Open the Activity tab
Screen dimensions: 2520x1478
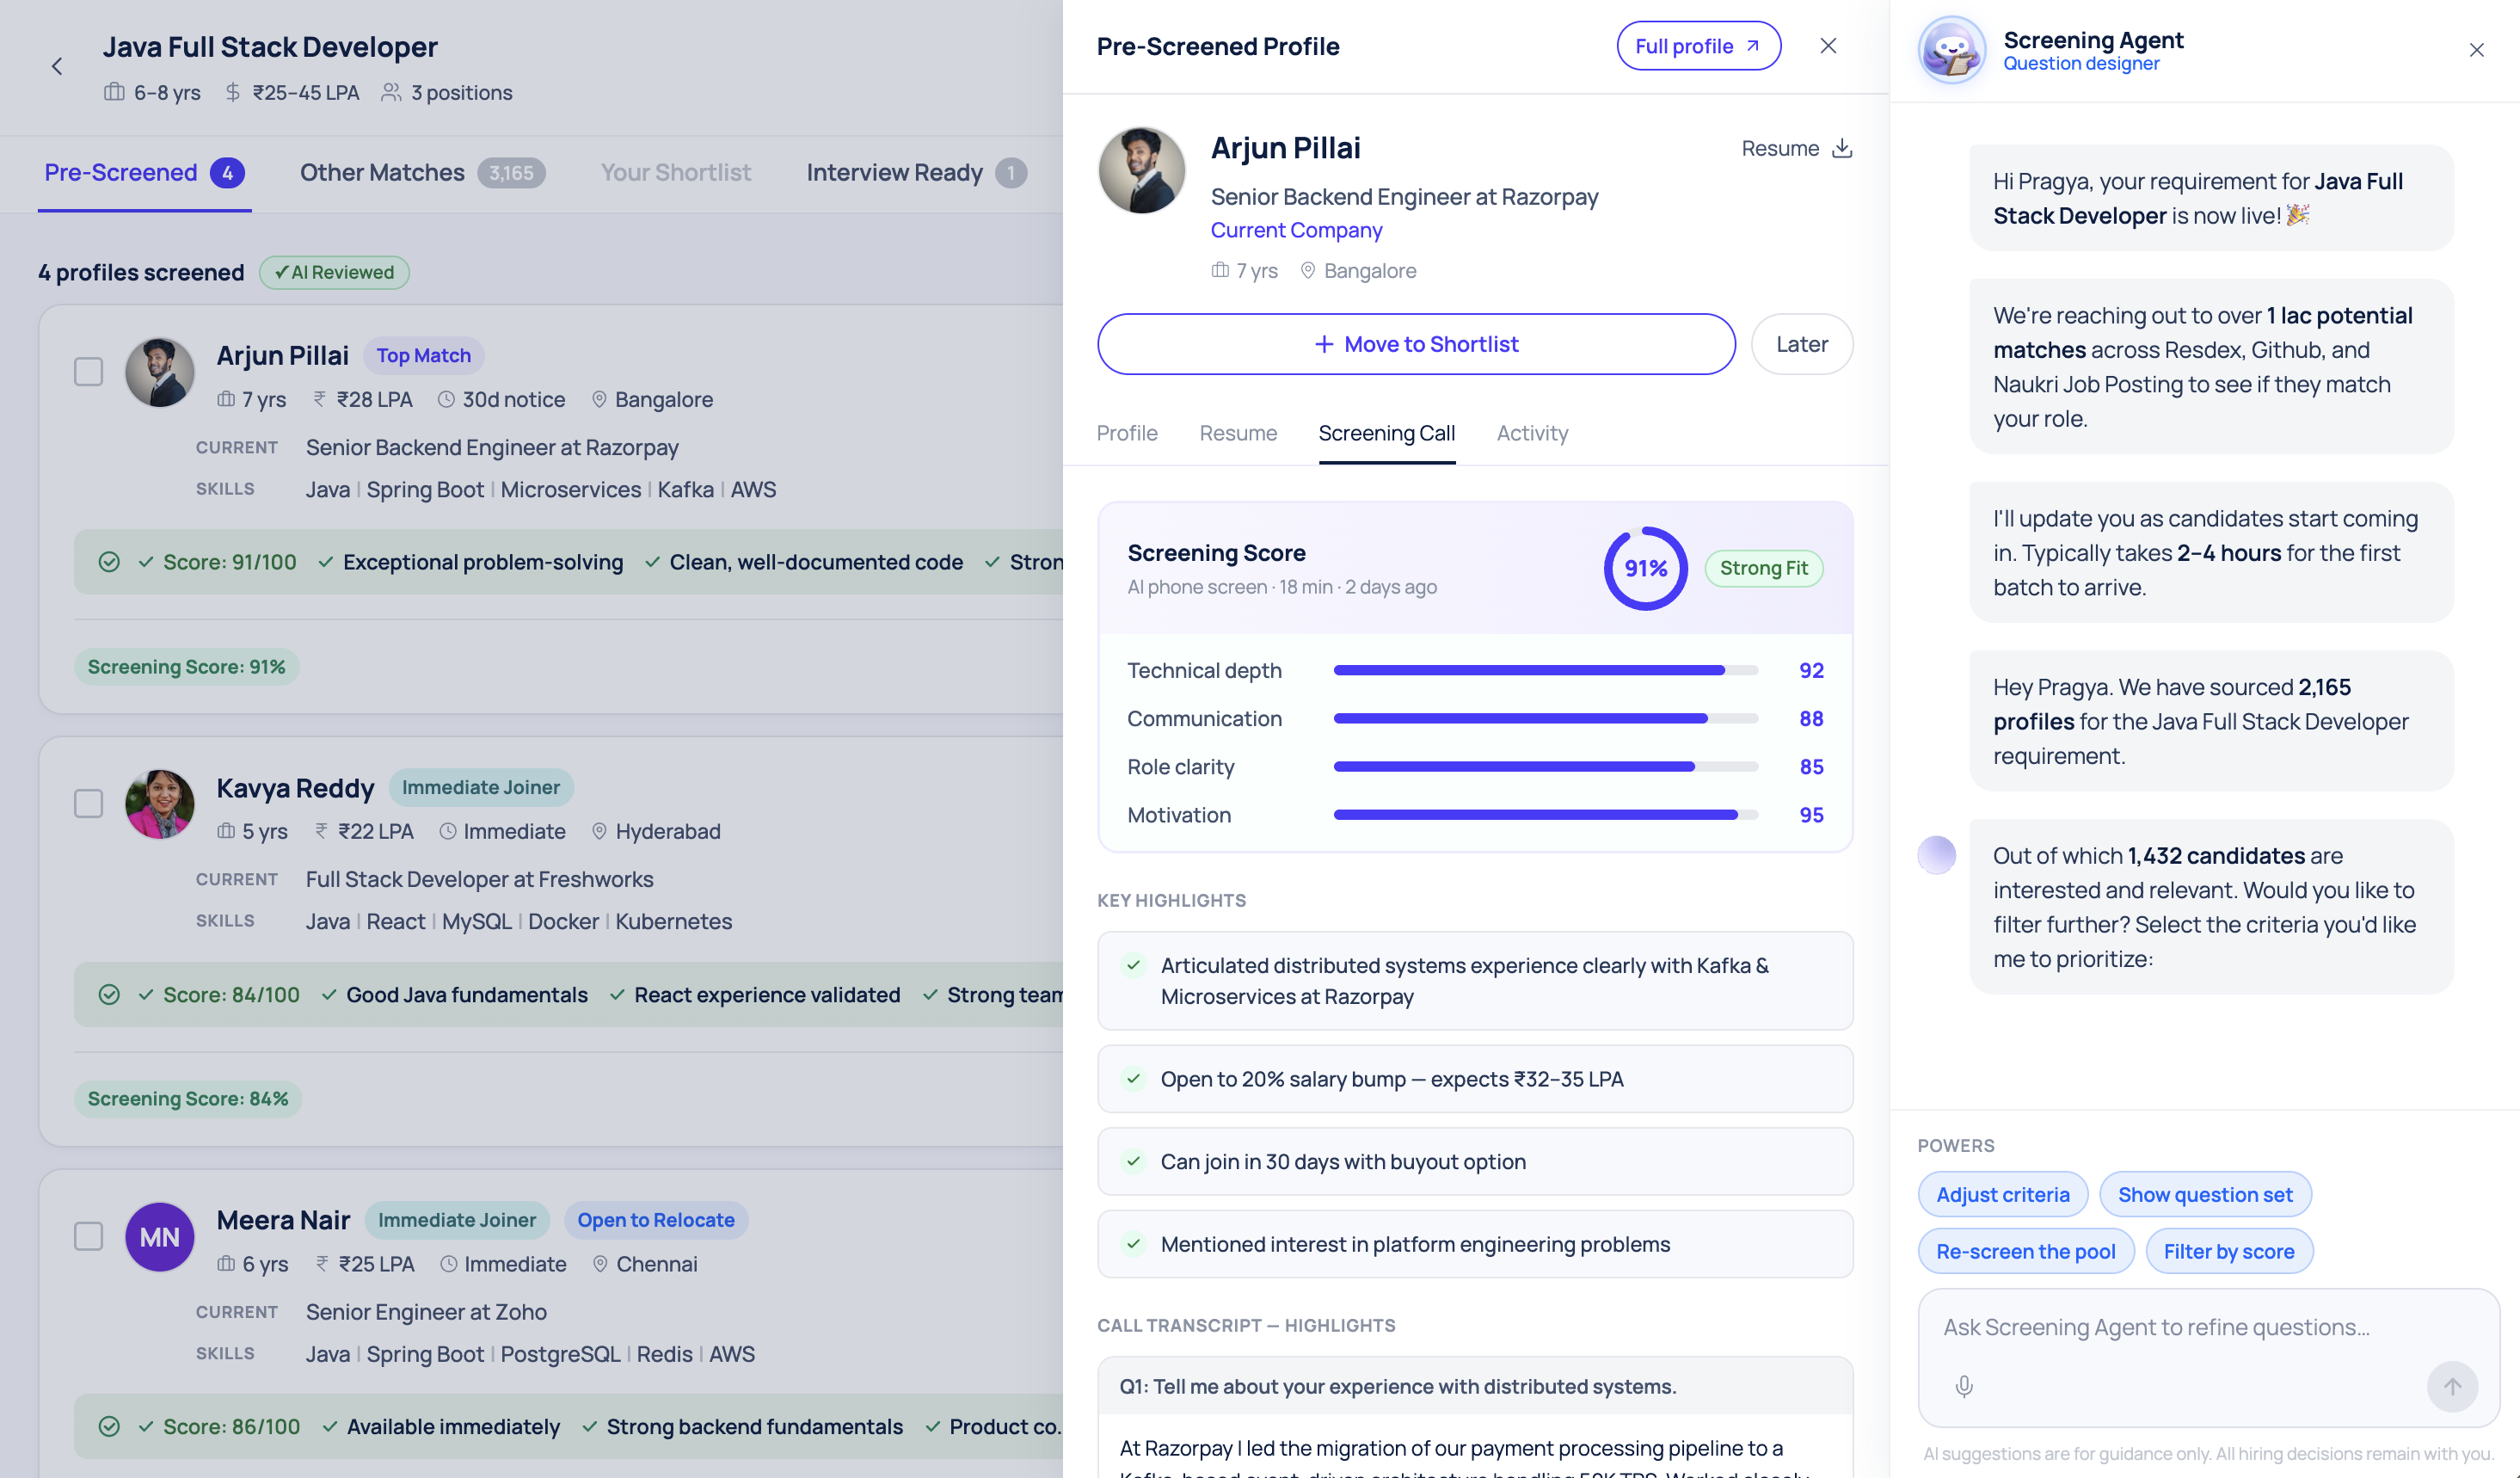pos(1532,433)
